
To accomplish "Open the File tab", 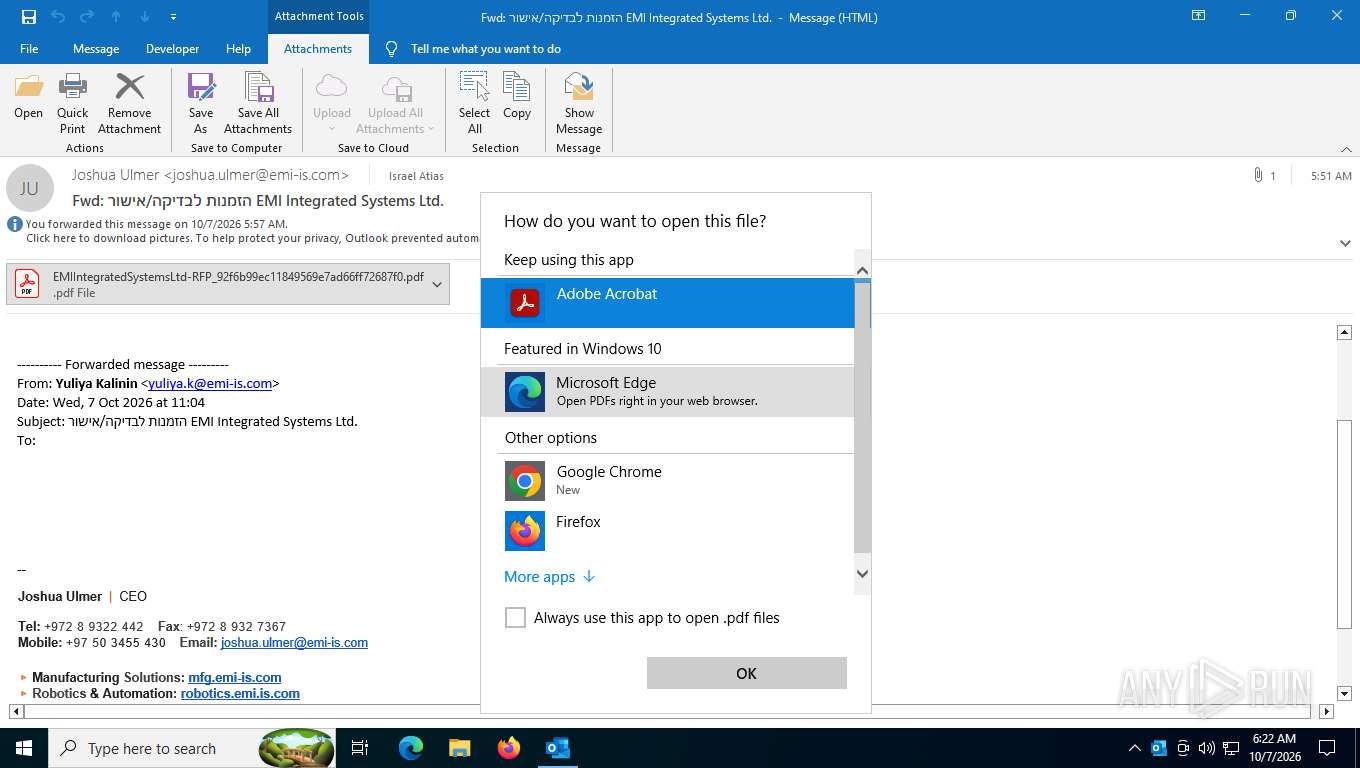I will point(29,48).
